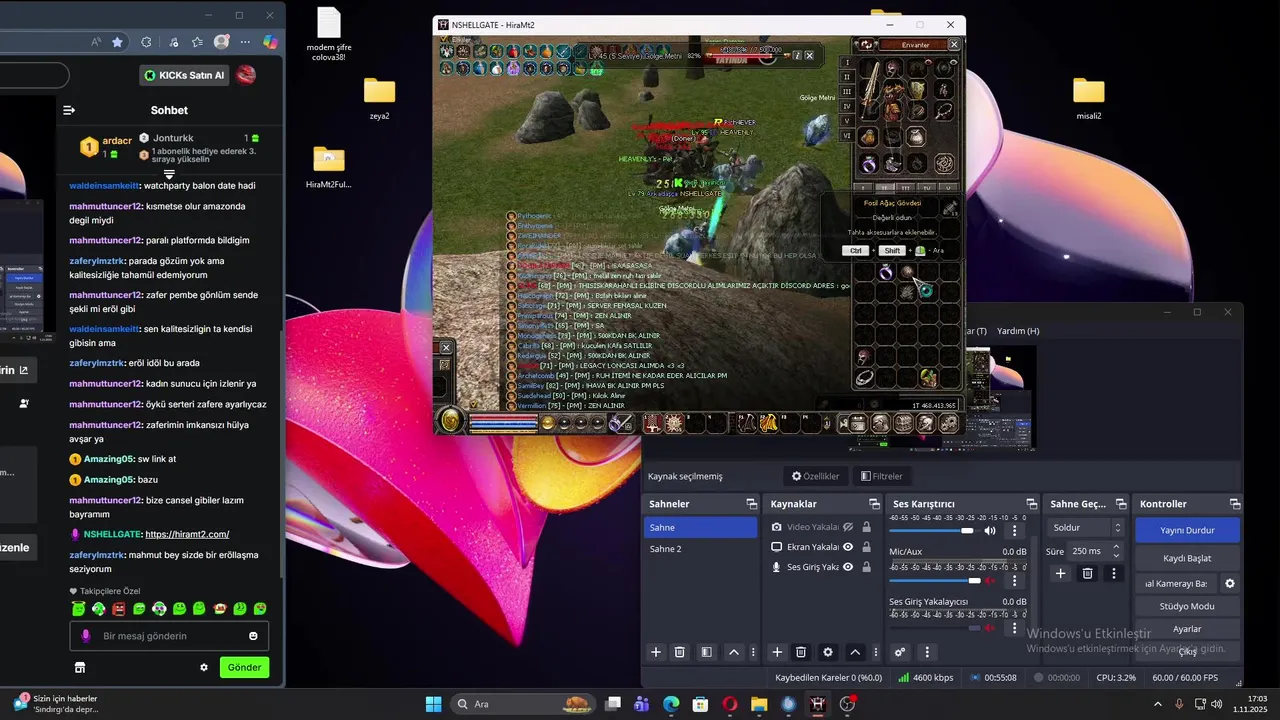The image size is (1280, 720).
Task: Add a new source in Kaynaklar panel
Action: pyautogui.click(x=777, y=652)
